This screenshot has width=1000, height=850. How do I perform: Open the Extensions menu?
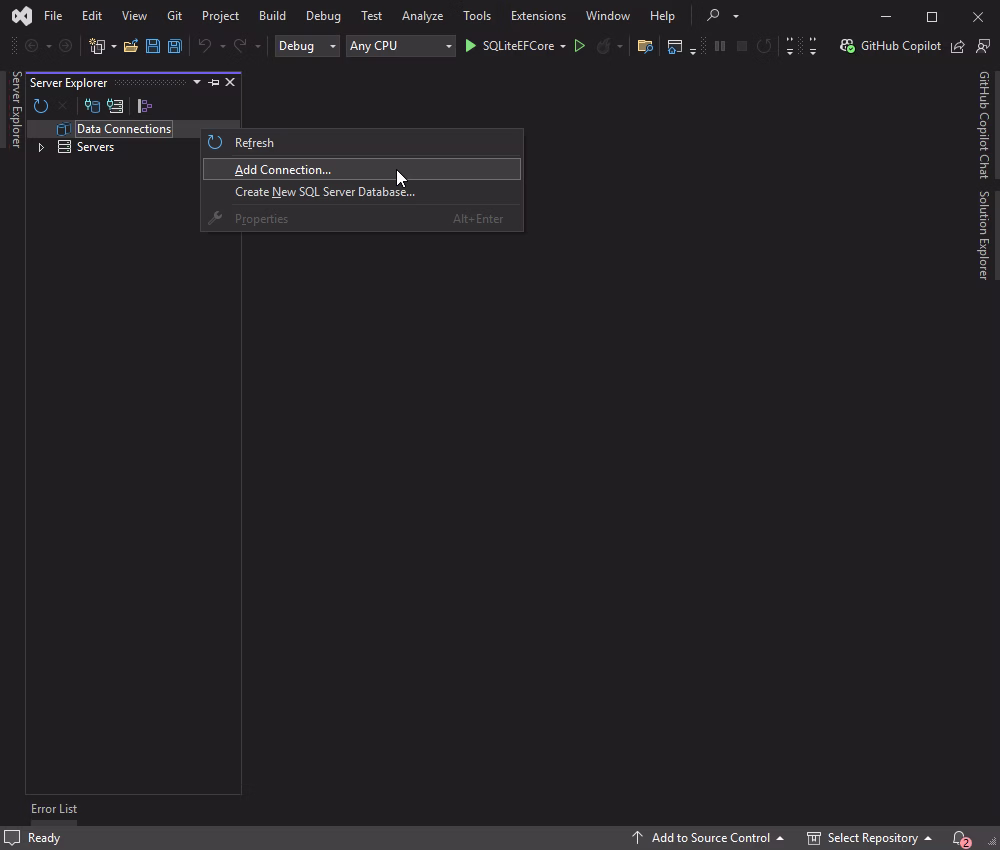538,15
